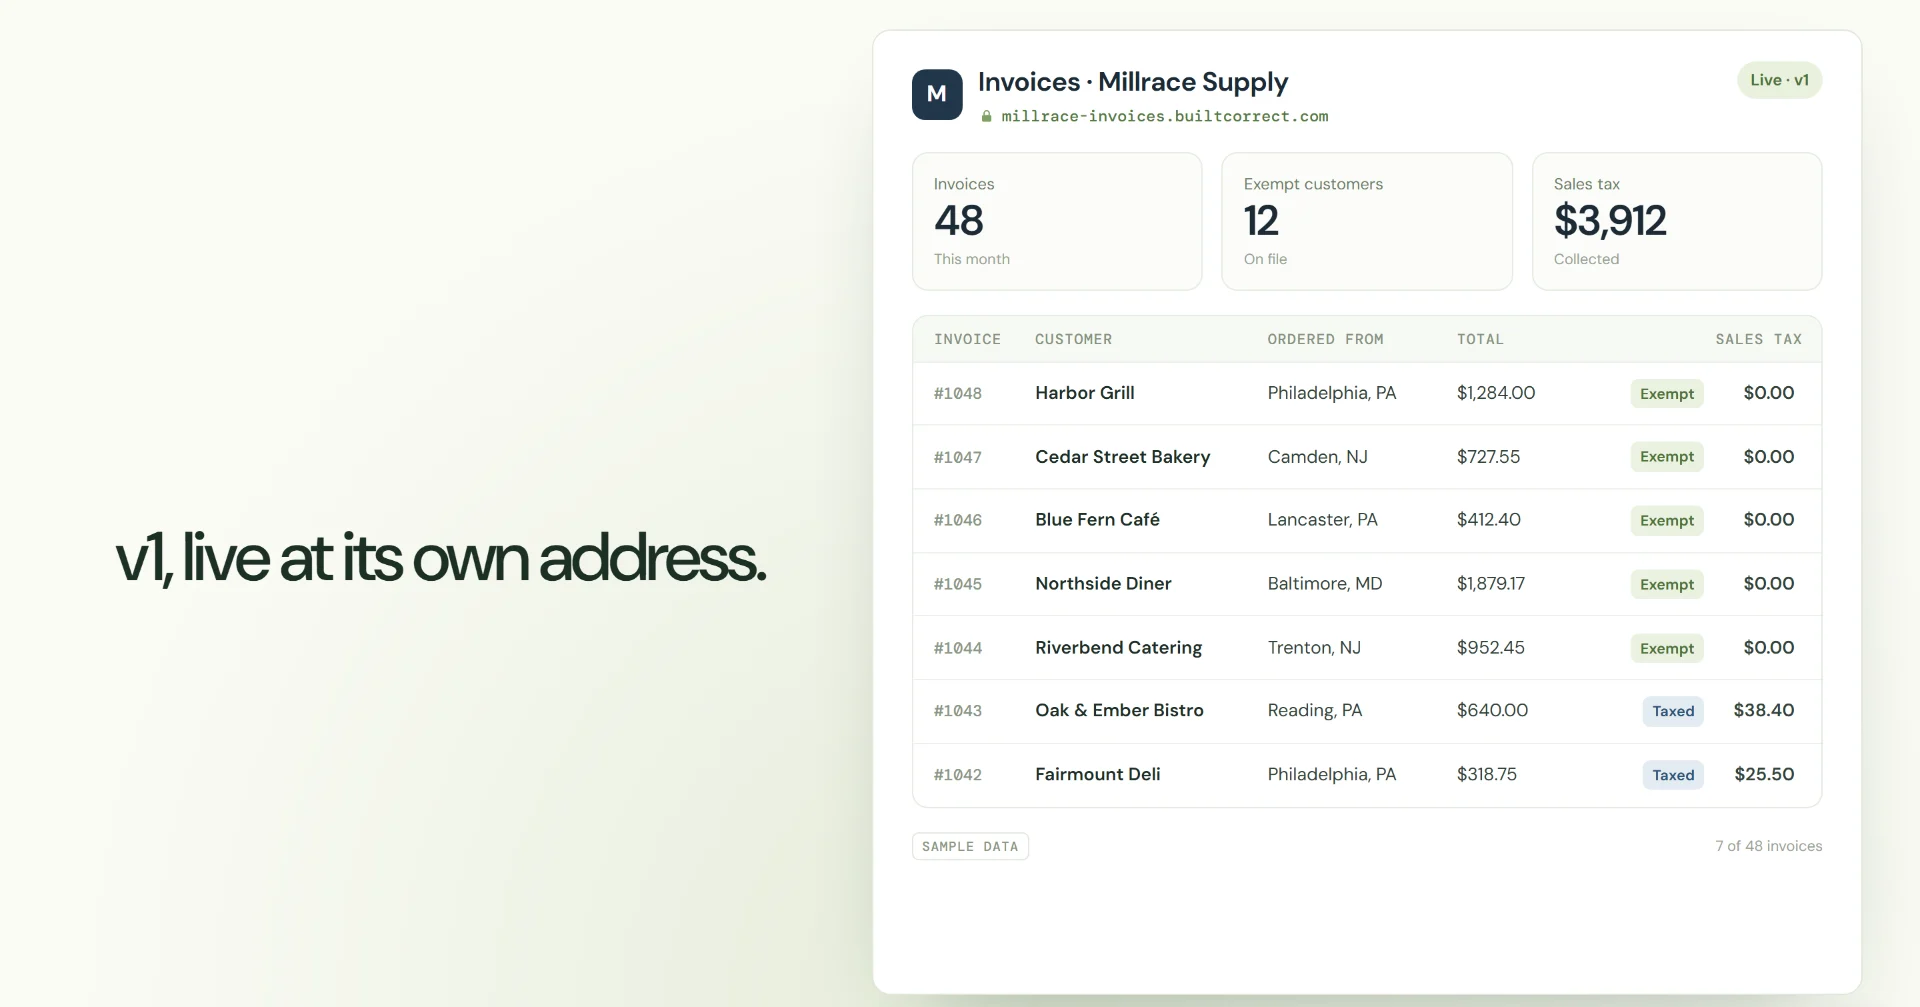The image size is (1920, 1007).
Task: Click the ORDERED FROM column header
Action: pyautogui.click(x=1325, y=339)
